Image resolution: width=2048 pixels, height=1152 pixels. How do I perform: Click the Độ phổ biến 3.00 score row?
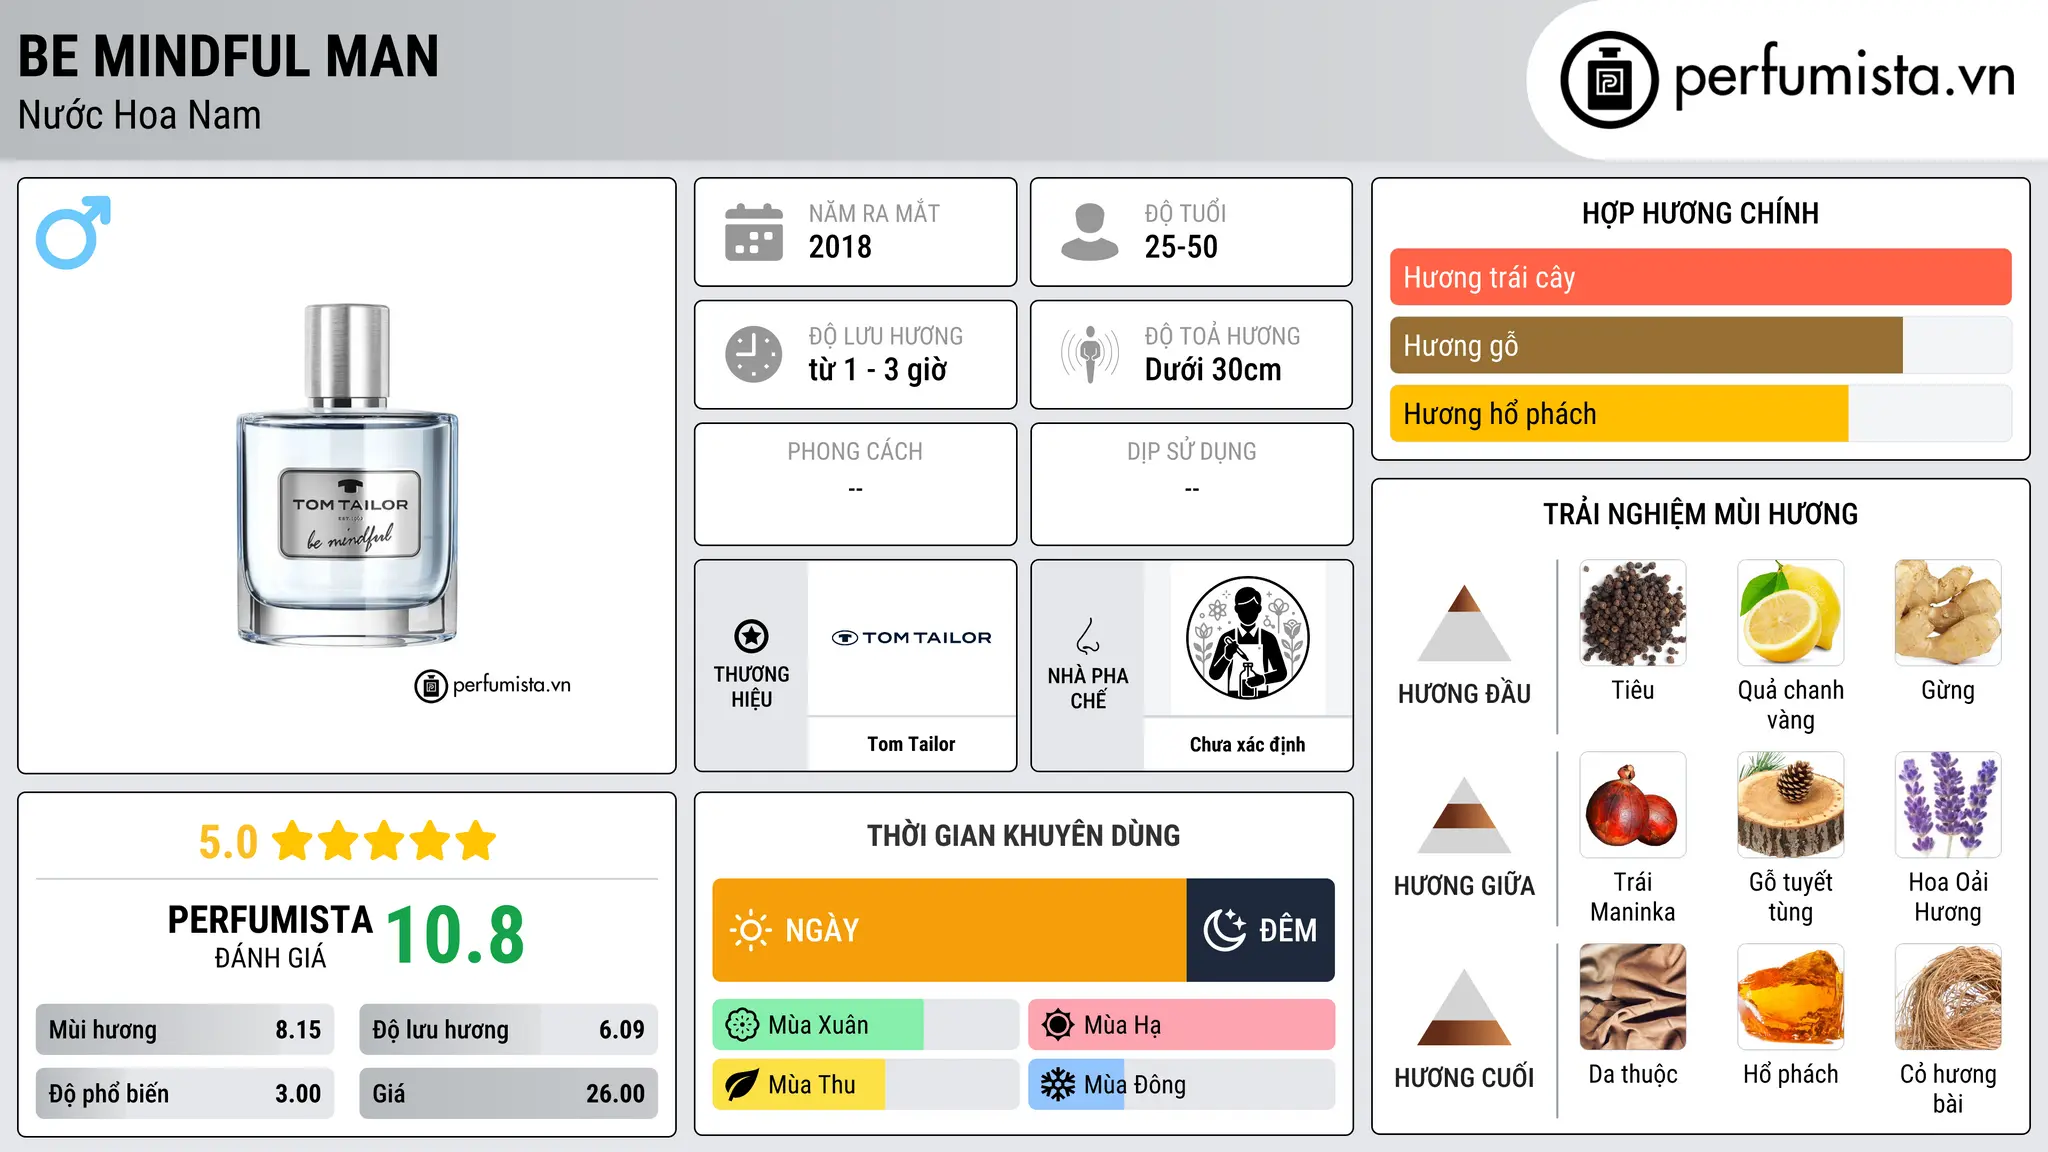[x=185, y=1093]
